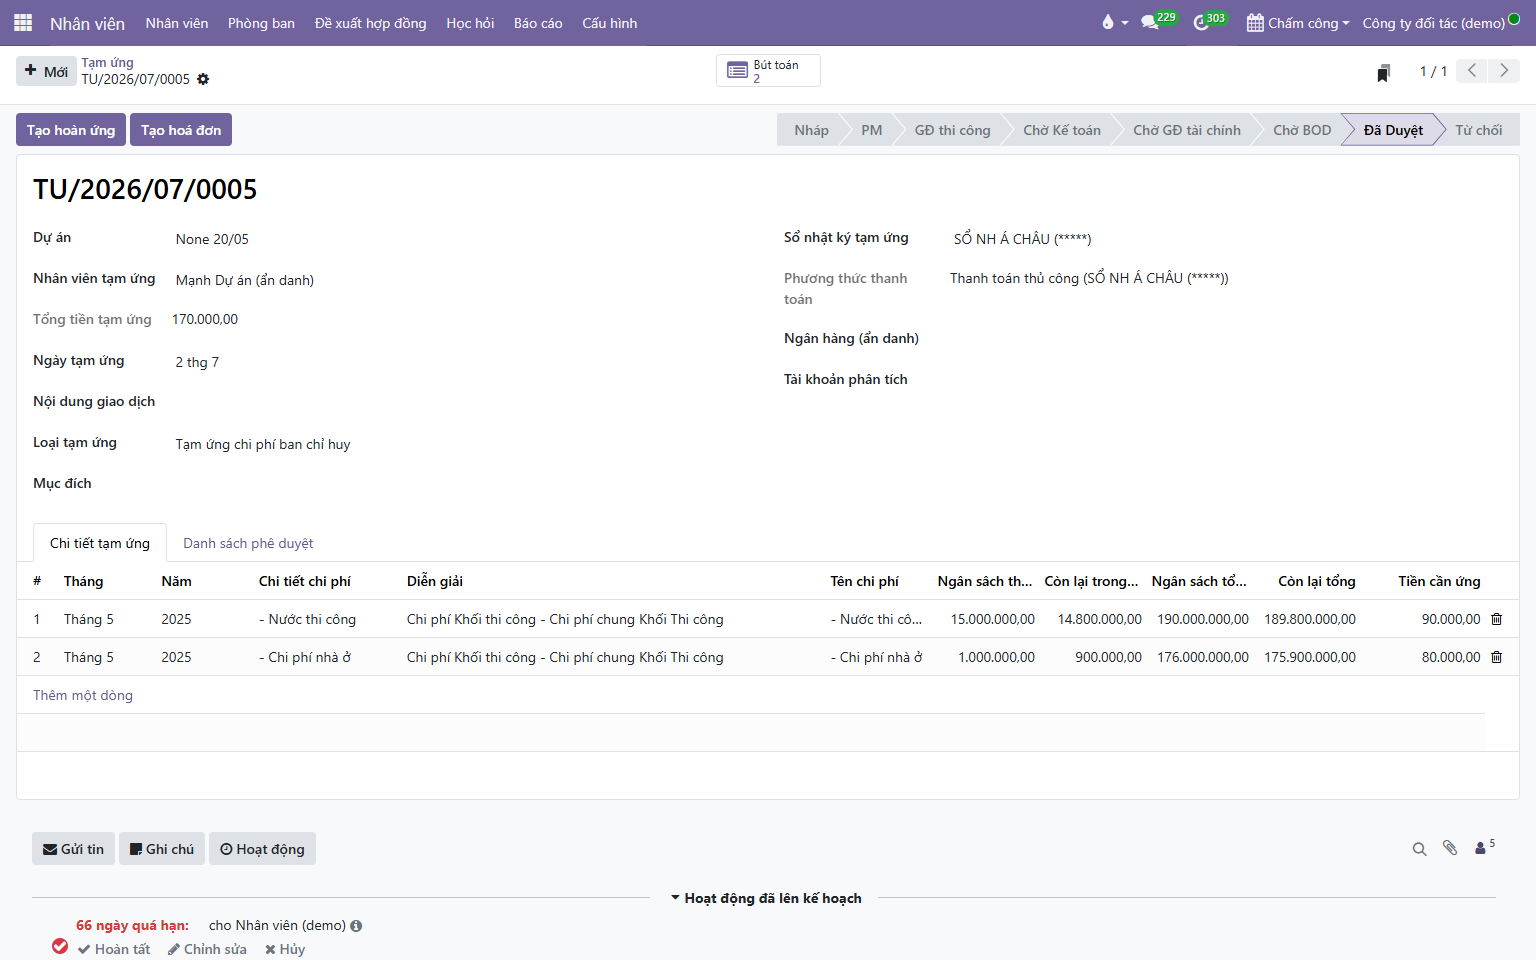Search chatter messages with magnifier icon
The width and height of the screenshot is (1536, 960).
(1419, 849)
